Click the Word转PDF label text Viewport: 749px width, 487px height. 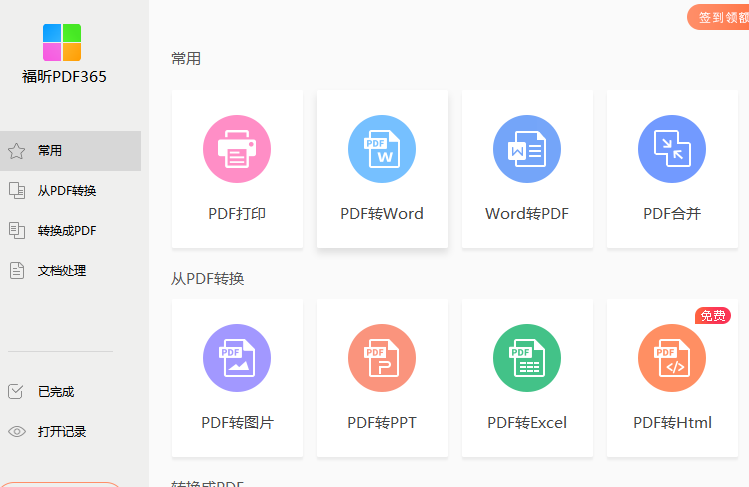527,213
